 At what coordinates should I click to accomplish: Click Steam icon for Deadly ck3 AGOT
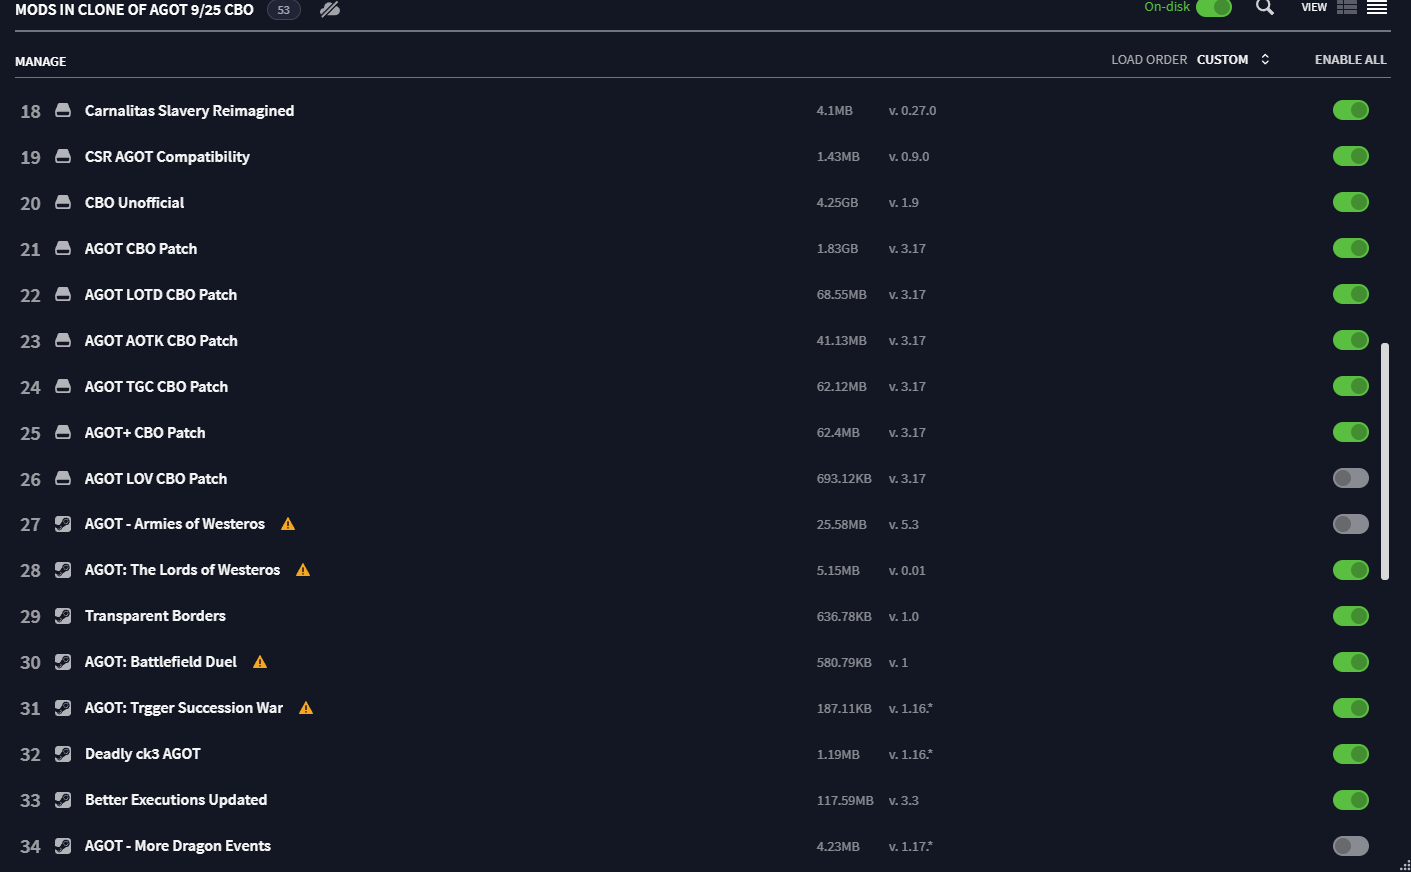point(63,754)
